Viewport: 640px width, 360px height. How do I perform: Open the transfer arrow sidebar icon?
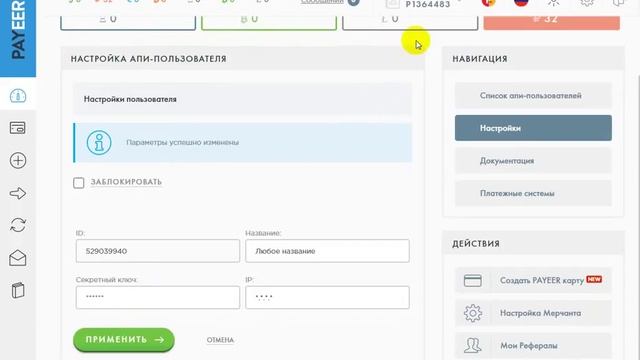tap(18, 193)
